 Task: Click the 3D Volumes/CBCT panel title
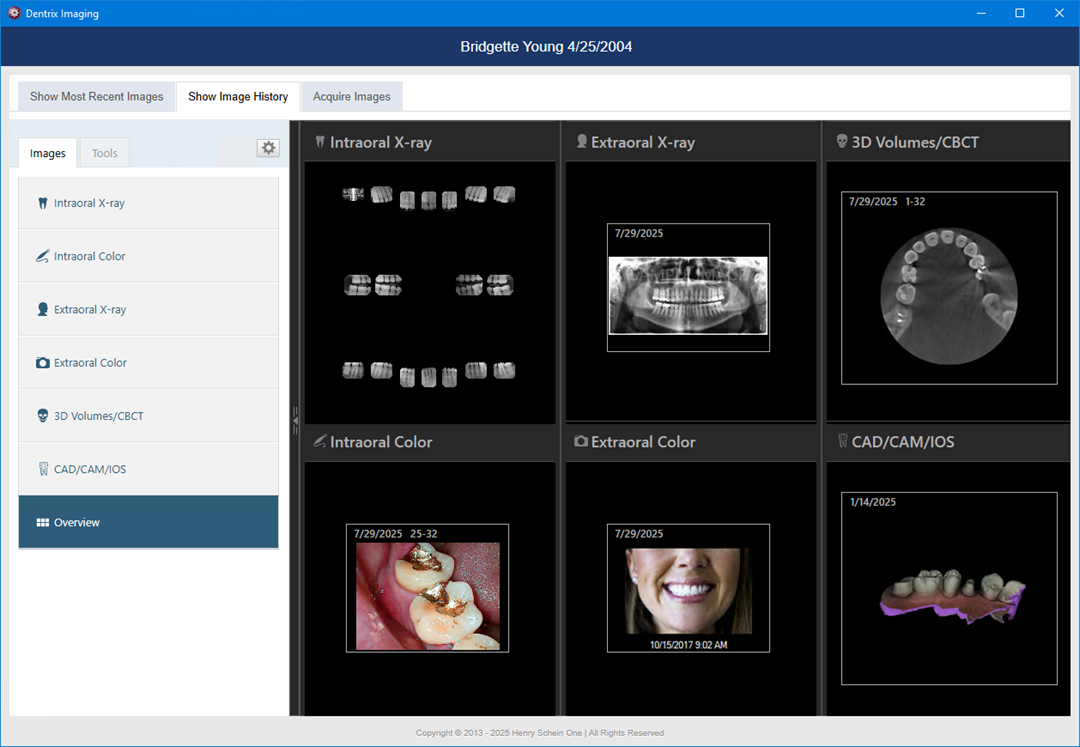click(x=915, y=142)
